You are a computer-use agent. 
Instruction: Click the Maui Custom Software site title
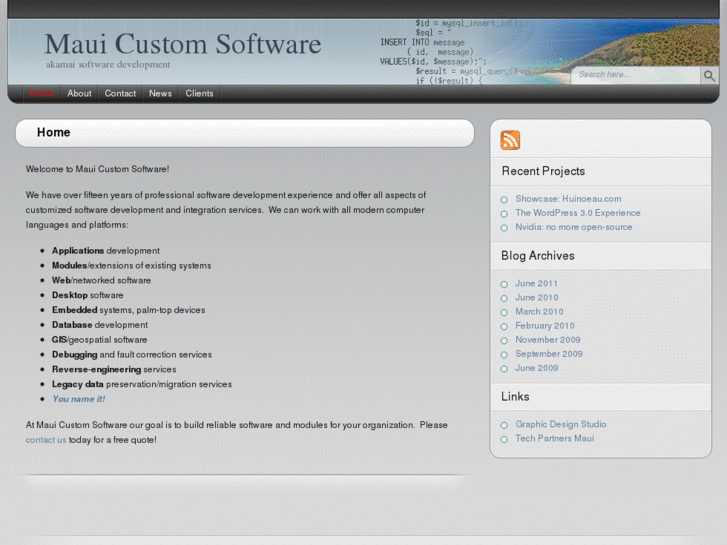coord(183,44)
